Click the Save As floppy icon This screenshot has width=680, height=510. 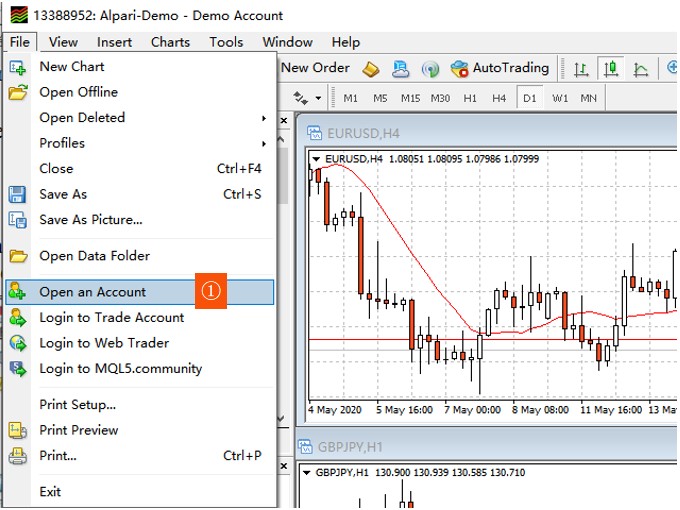coord(17,195)
